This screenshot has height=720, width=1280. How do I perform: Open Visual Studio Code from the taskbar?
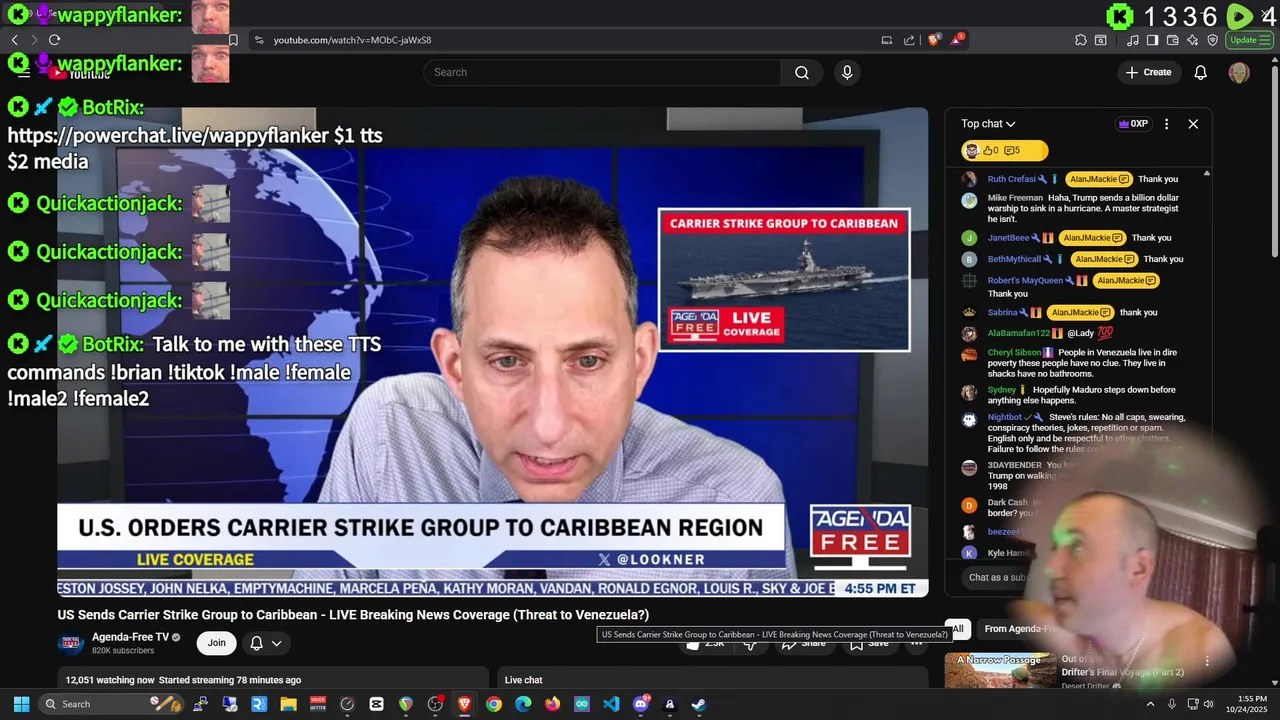[611, 704]
